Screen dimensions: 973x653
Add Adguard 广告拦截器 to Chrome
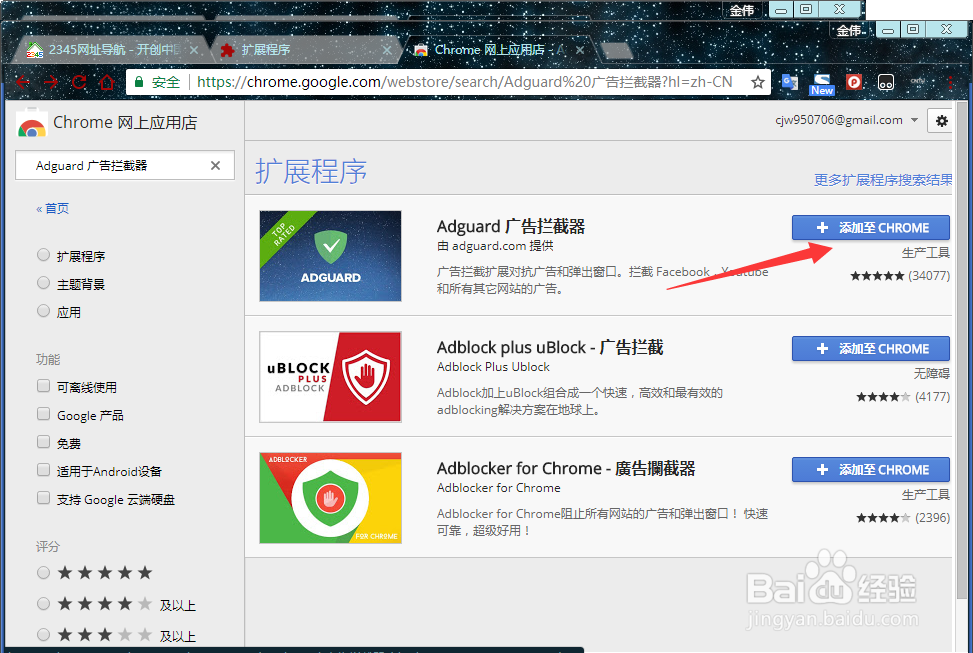pos(871,228)
